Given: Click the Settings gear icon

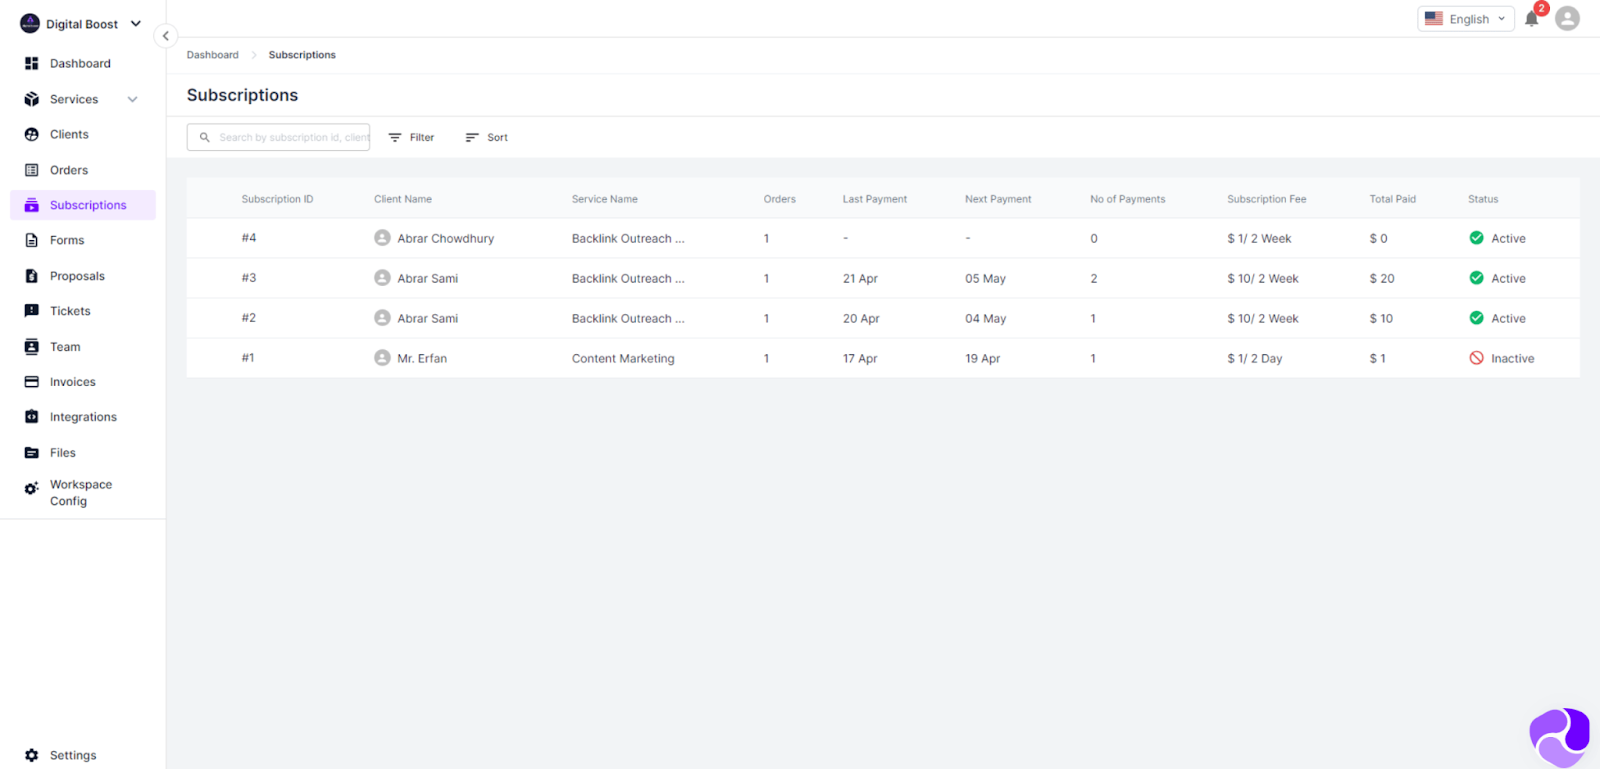Looking at the screenshot, I should tap(31, 755).
